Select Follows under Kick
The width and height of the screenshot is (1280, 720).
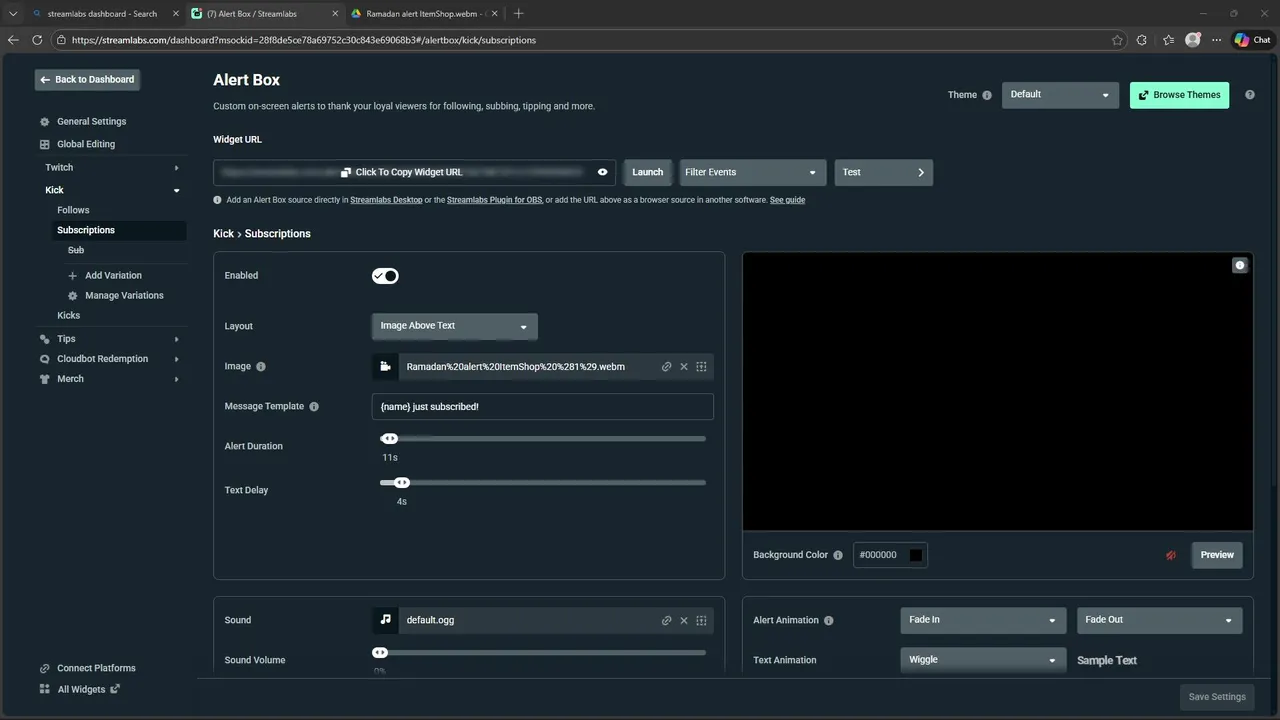(x=73, y=210)
